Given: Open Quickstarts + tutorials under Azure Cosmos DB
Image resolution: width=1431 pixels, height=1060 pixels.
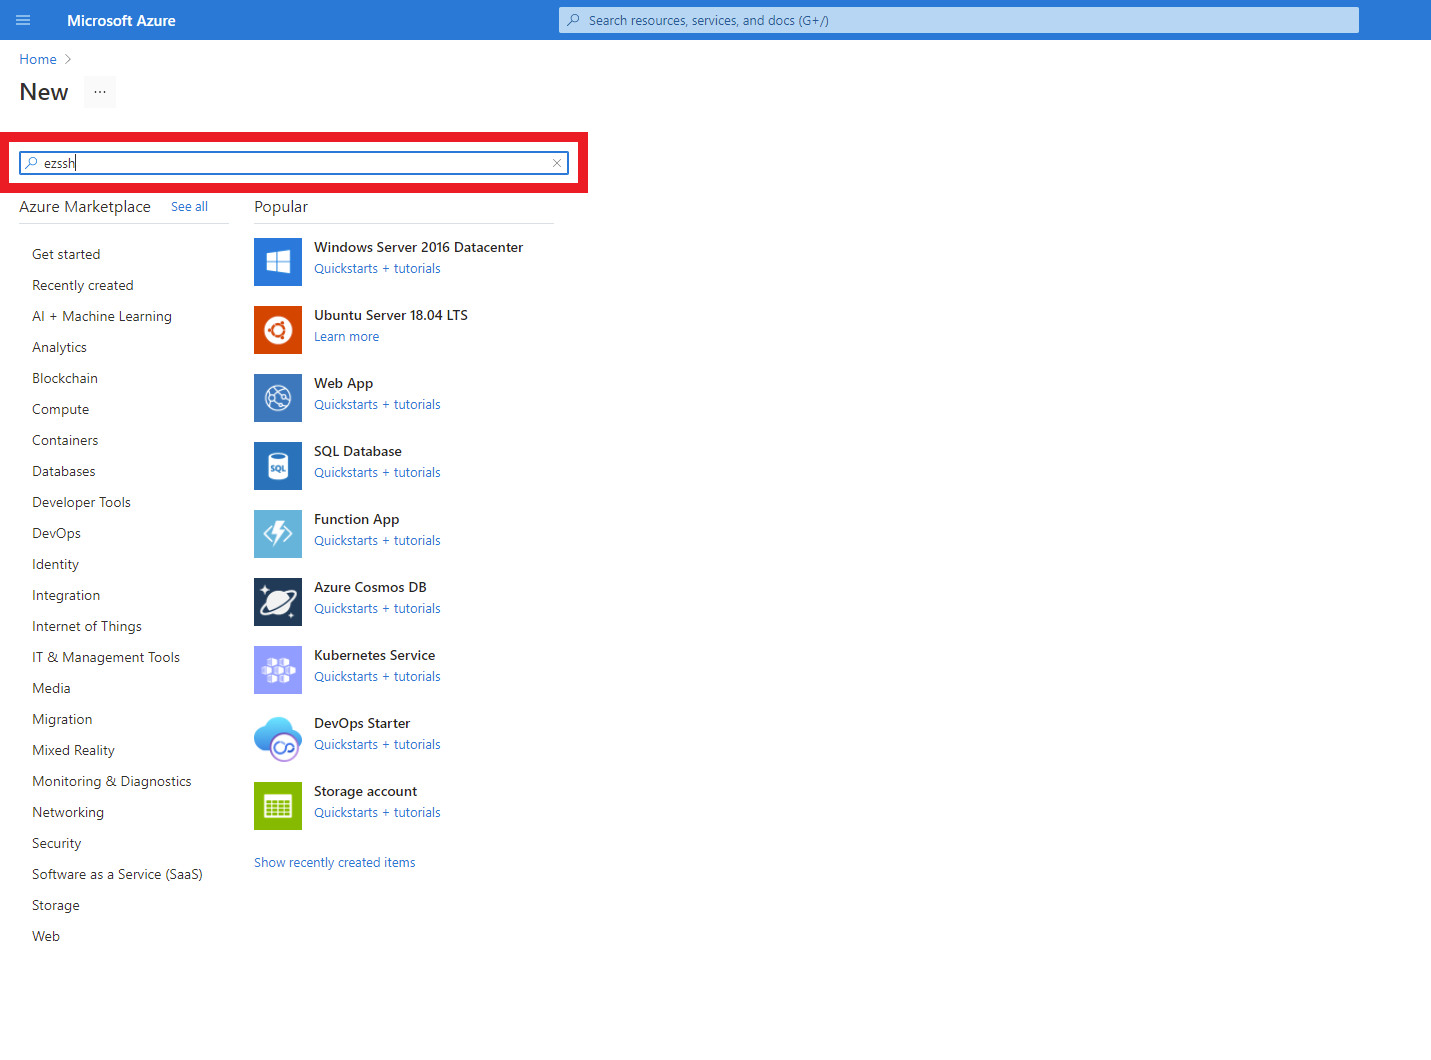Looking at the screenshot, I should (x=377, y=609).
